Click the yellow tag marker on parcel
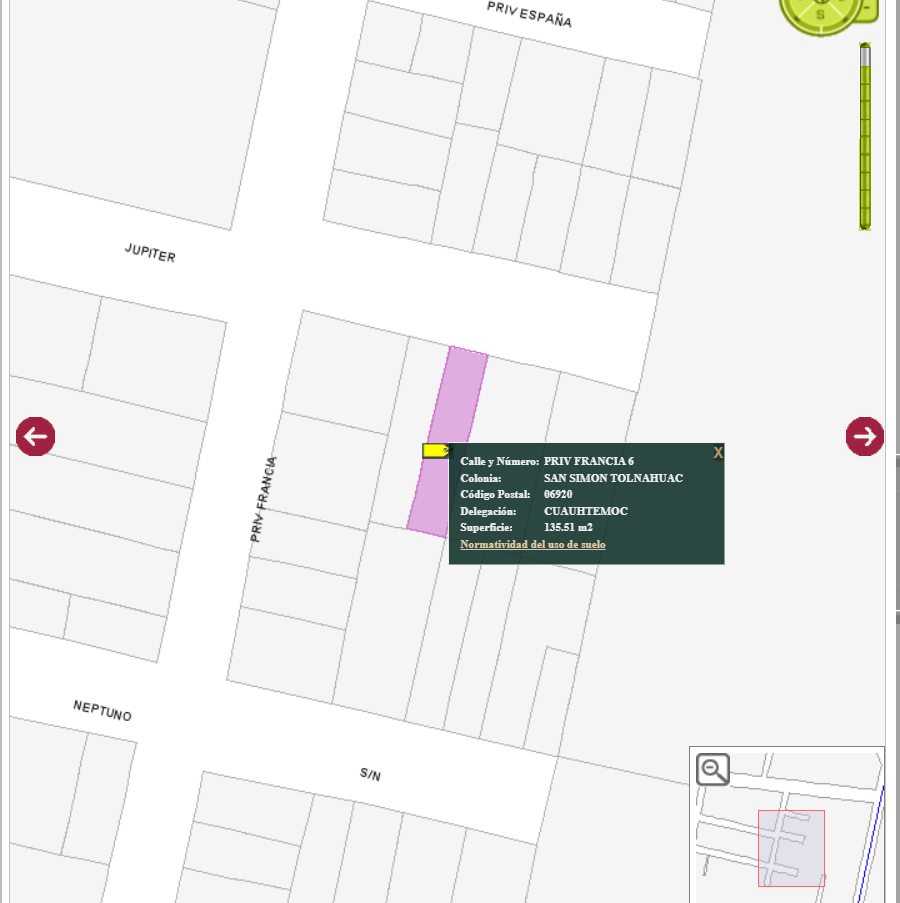Viewport: 900px width, 903px height. (x=436, y=451)
